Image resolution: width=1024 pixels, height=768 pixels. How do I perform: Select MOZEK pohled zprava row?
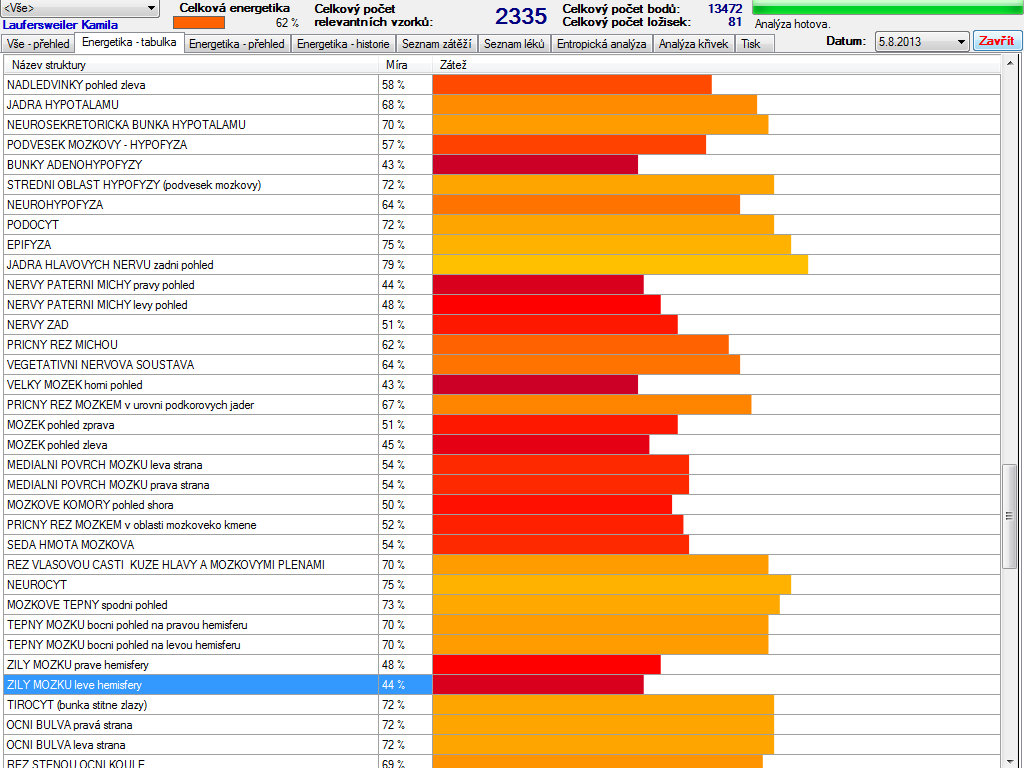(x=502, y=425)
